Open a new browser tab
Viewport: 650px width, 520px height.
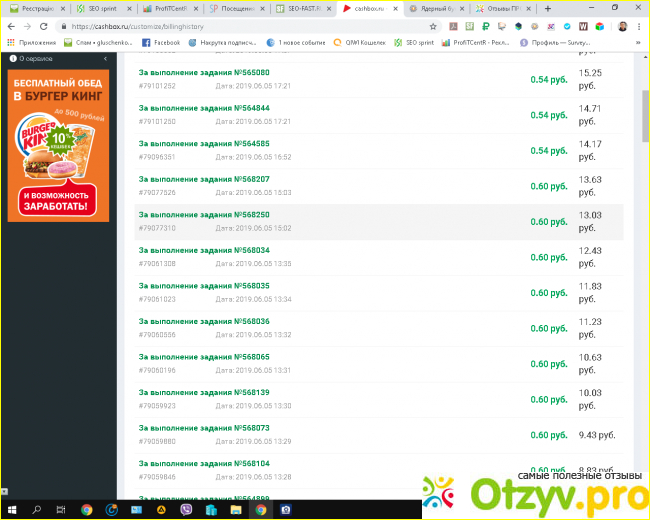point(547,8)
